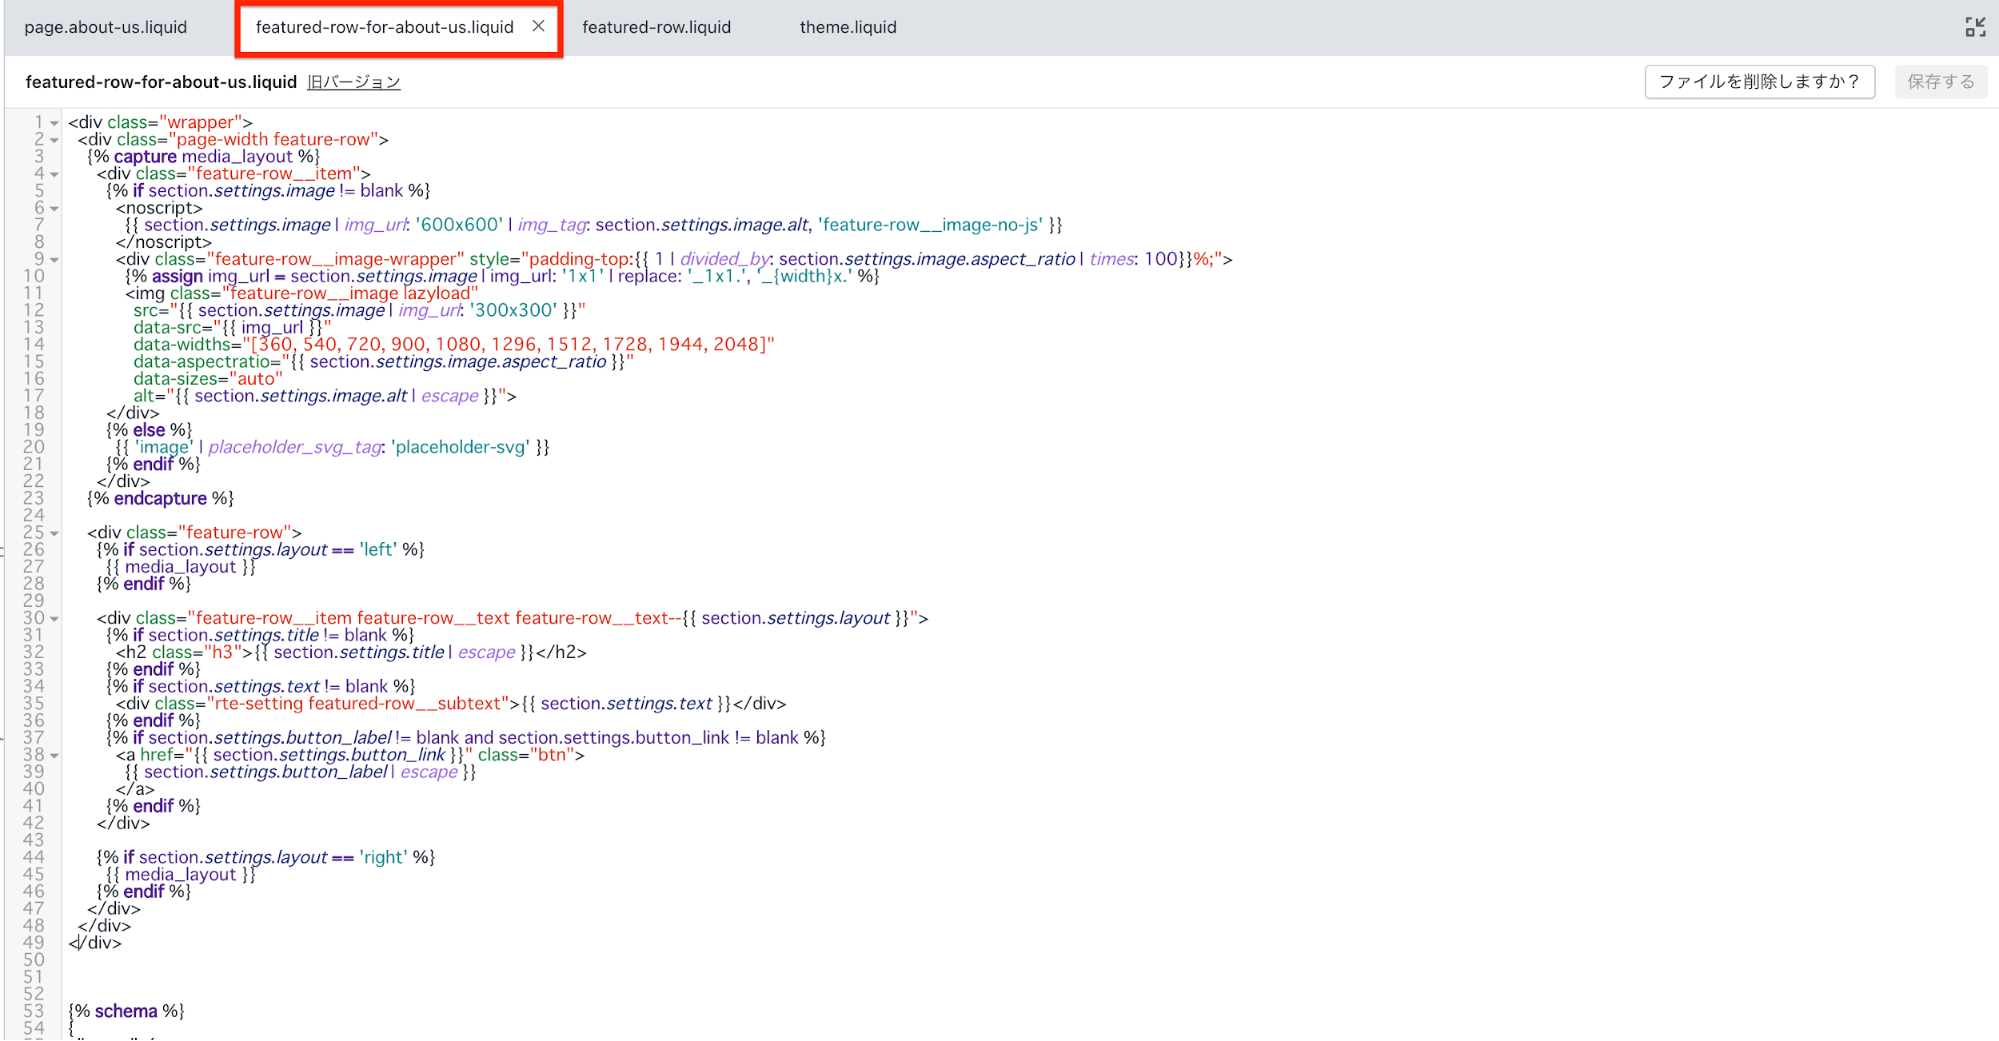Collapse the anchor tag fold at line 38
Screen dimensions: 1999x1041
(x=54, y=755)
